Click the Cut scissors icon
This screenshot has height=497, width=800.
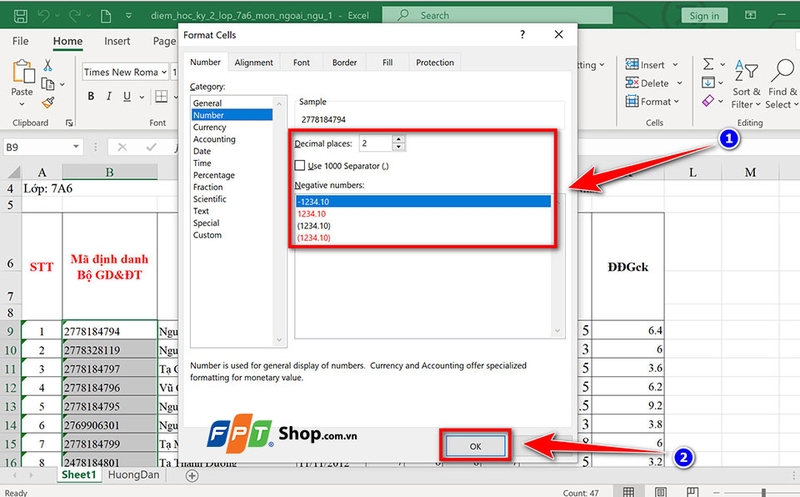click(48, 65)
